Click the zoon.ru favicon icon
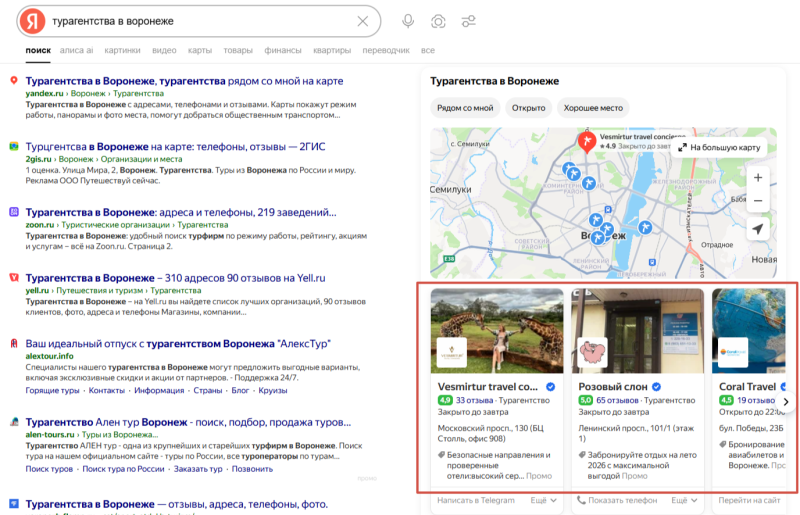The image size is (800, 515). click(14, 212)
